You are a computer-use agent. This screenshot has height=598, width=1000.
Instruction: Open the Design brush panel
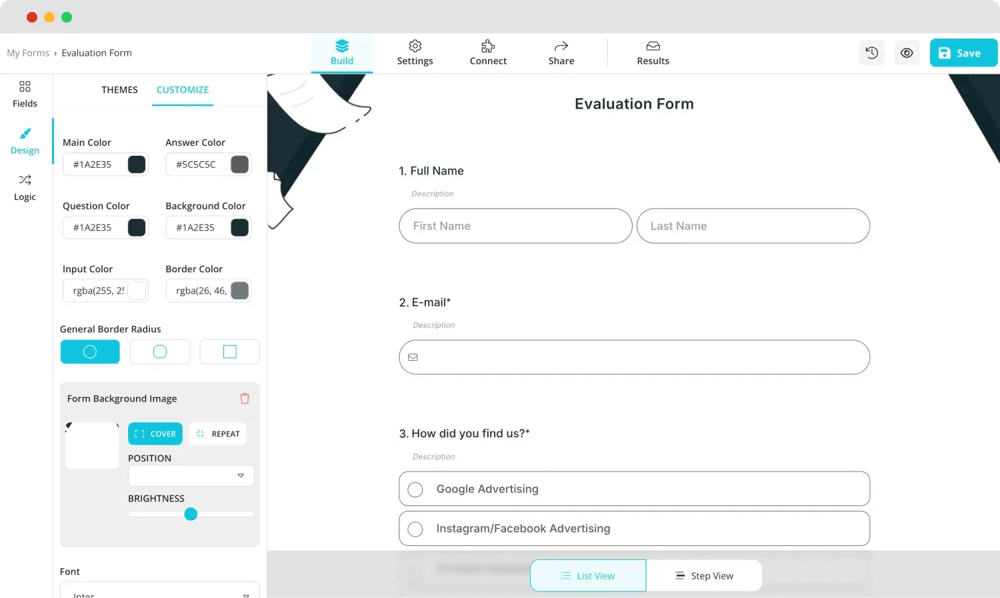tap(25, 141)
